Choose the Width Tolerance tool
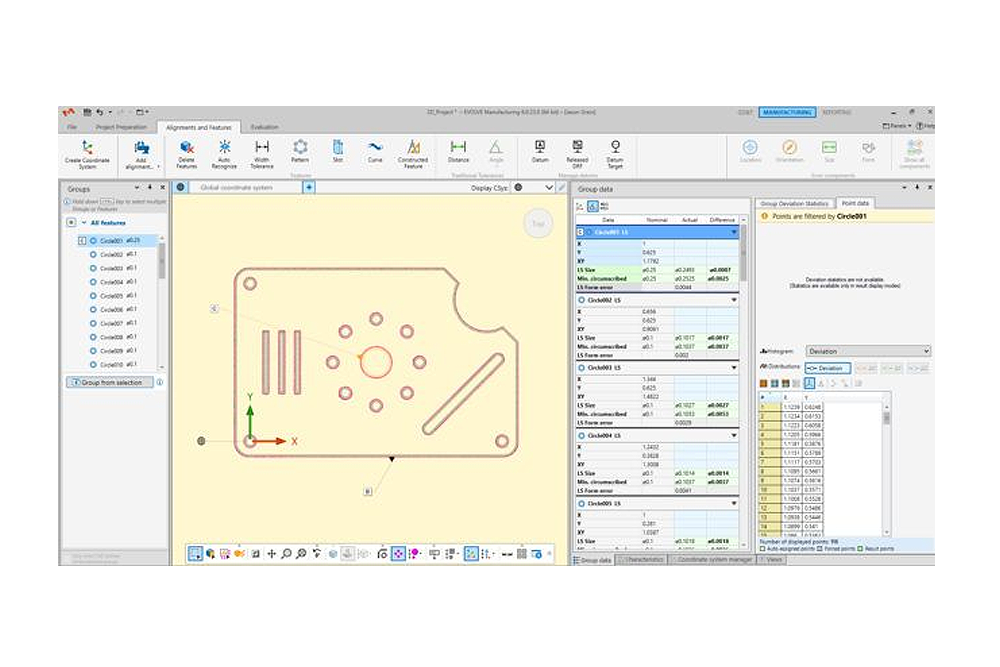Viewport: 1000px width, 667px height. [x=262, y=148]
